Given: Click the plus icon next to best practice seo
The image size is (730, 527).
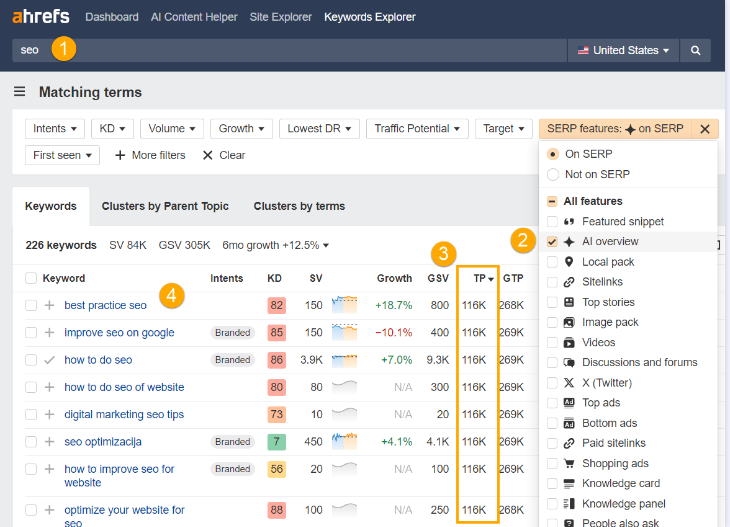Looking at the screenshot, I should click(49, 305).
